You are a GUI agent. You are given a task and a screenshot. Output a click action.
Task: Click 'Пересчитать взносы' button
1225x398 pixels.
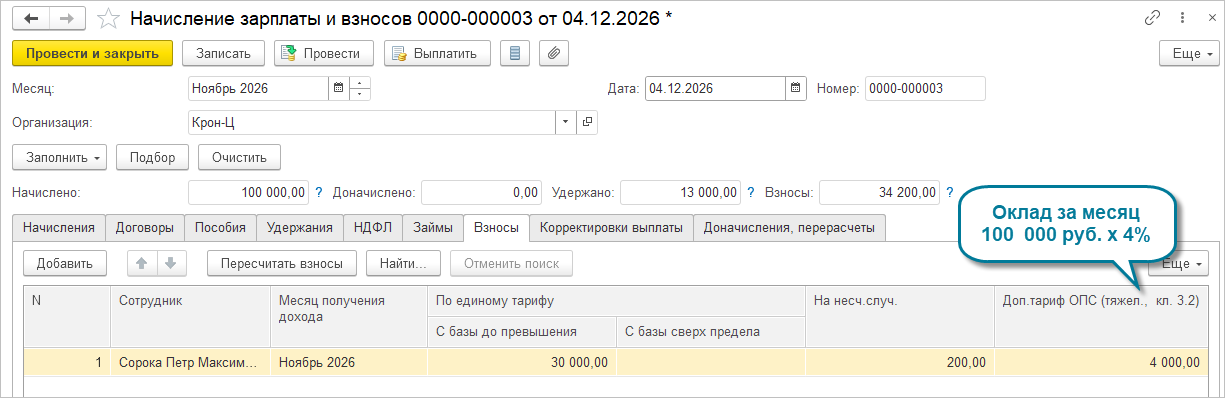[x=282, y=263]
